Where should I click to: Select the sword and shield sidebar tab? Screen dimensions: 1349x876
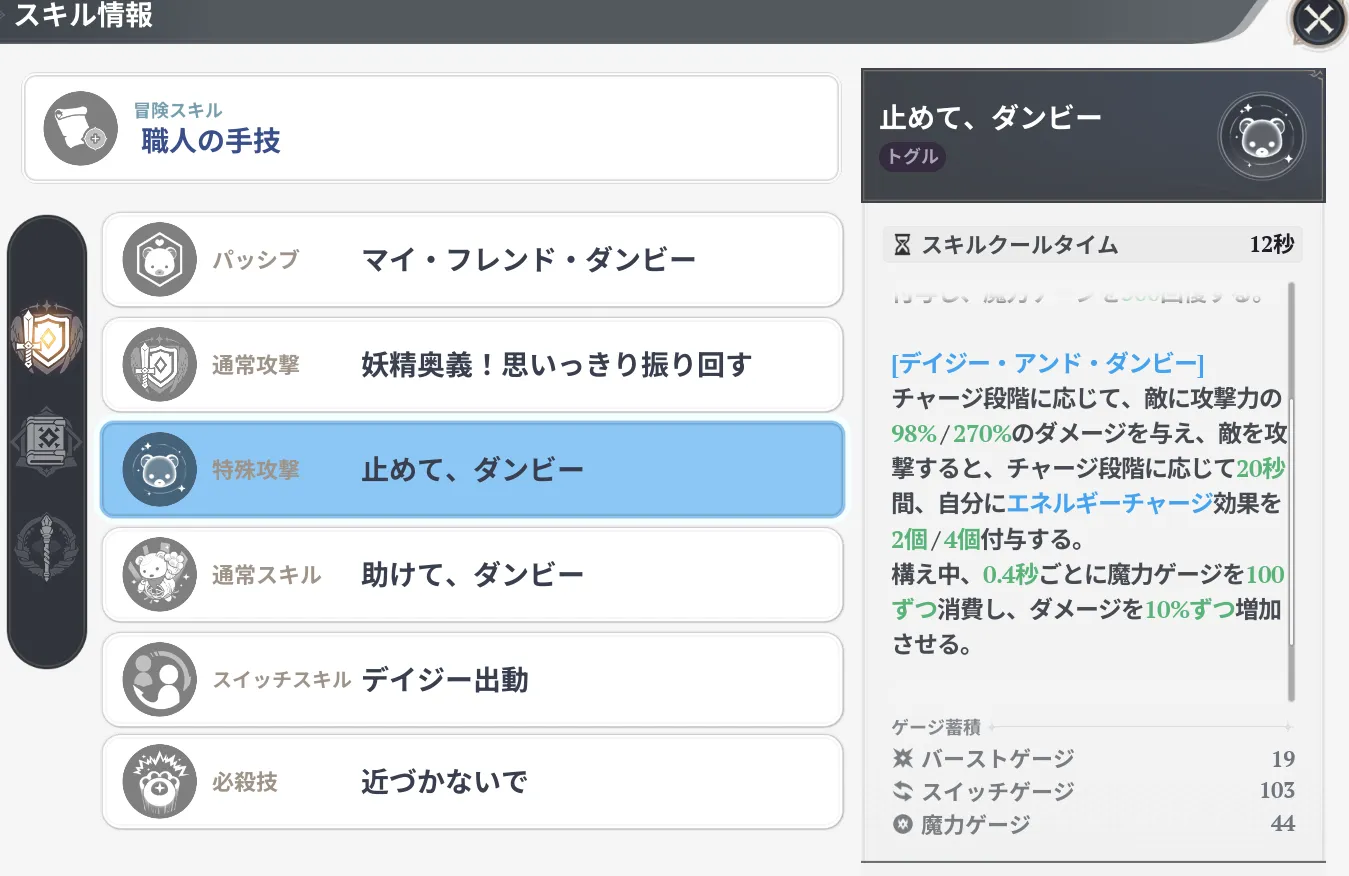pyautogui.click(x=47, y=336)
